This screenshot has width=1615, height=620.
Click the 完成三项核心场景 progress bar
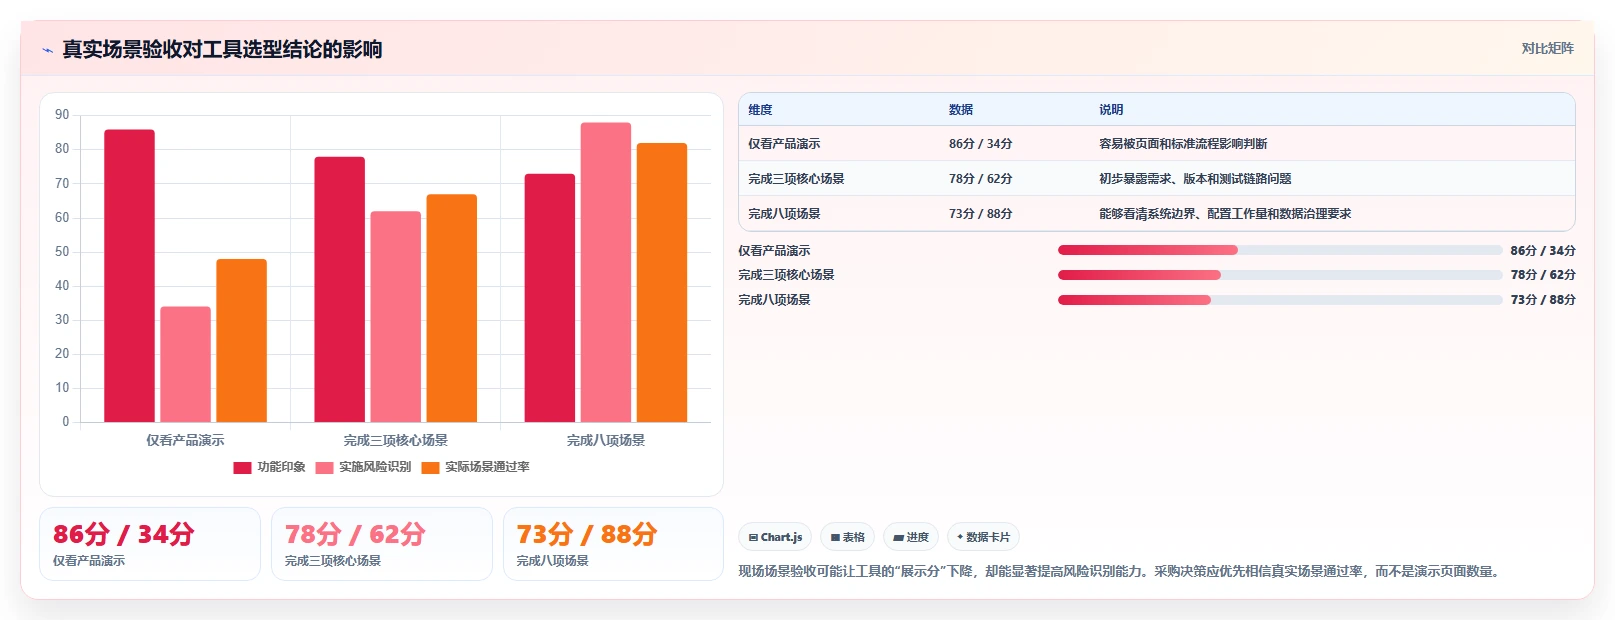click(x=1280, y=275)
